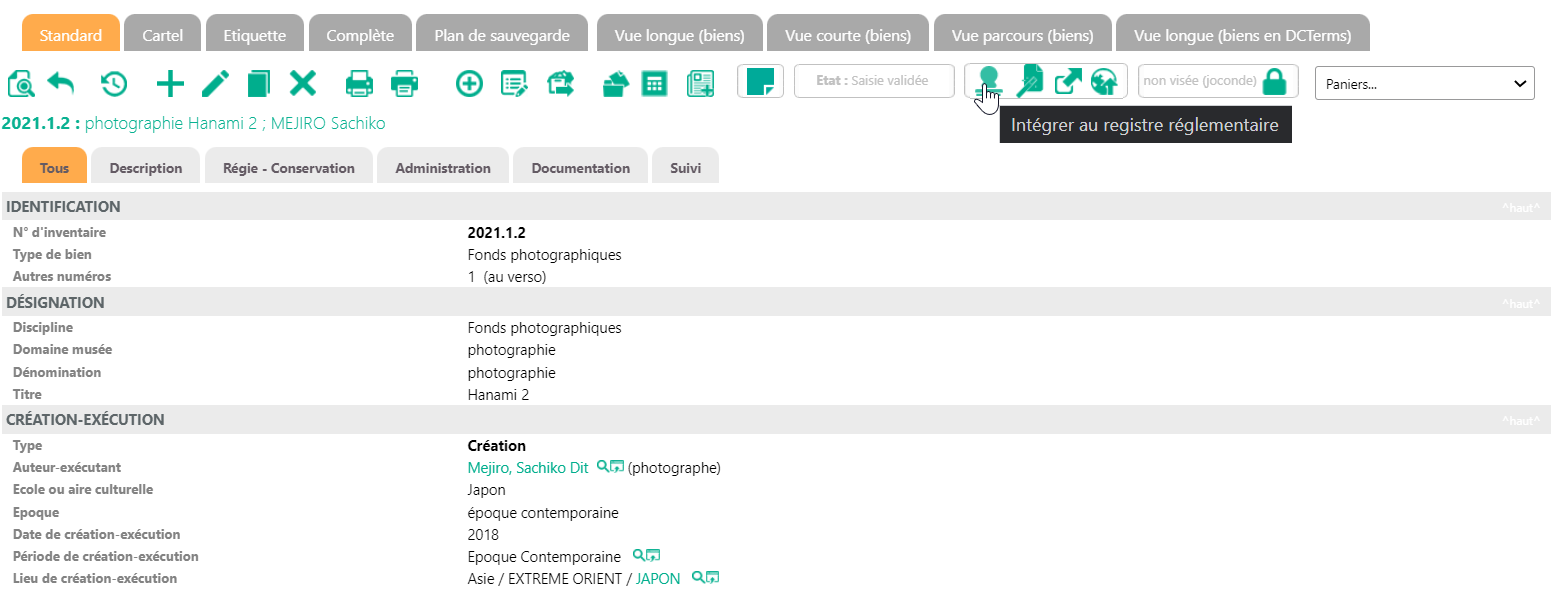Image resolution: width=1560 pixels, height=589 pixels.
Task: Open the Plan de sauvegarde tab
Action: click(x=502, y=35)
